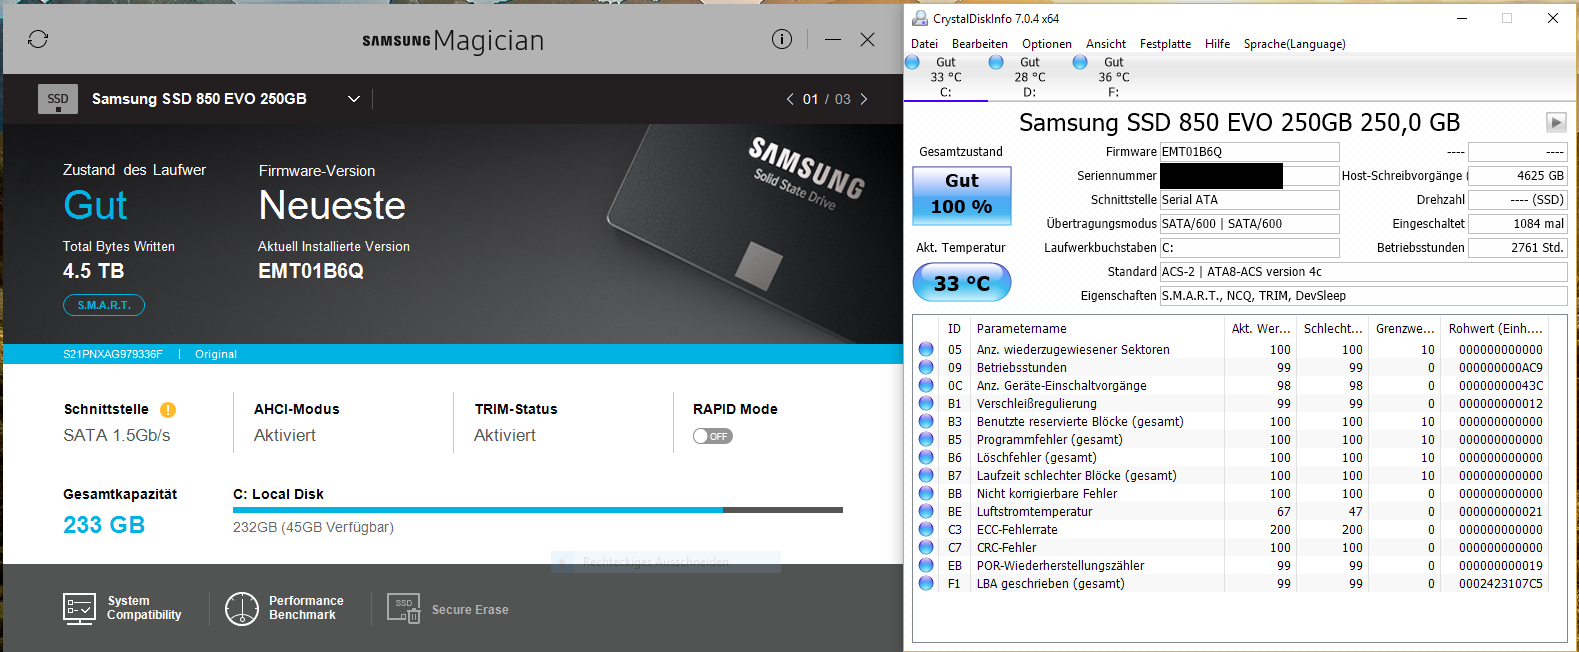The image size is (1579, 652).
Task: Click the Schnittstelle warning icon
Action: pos(168,410)
